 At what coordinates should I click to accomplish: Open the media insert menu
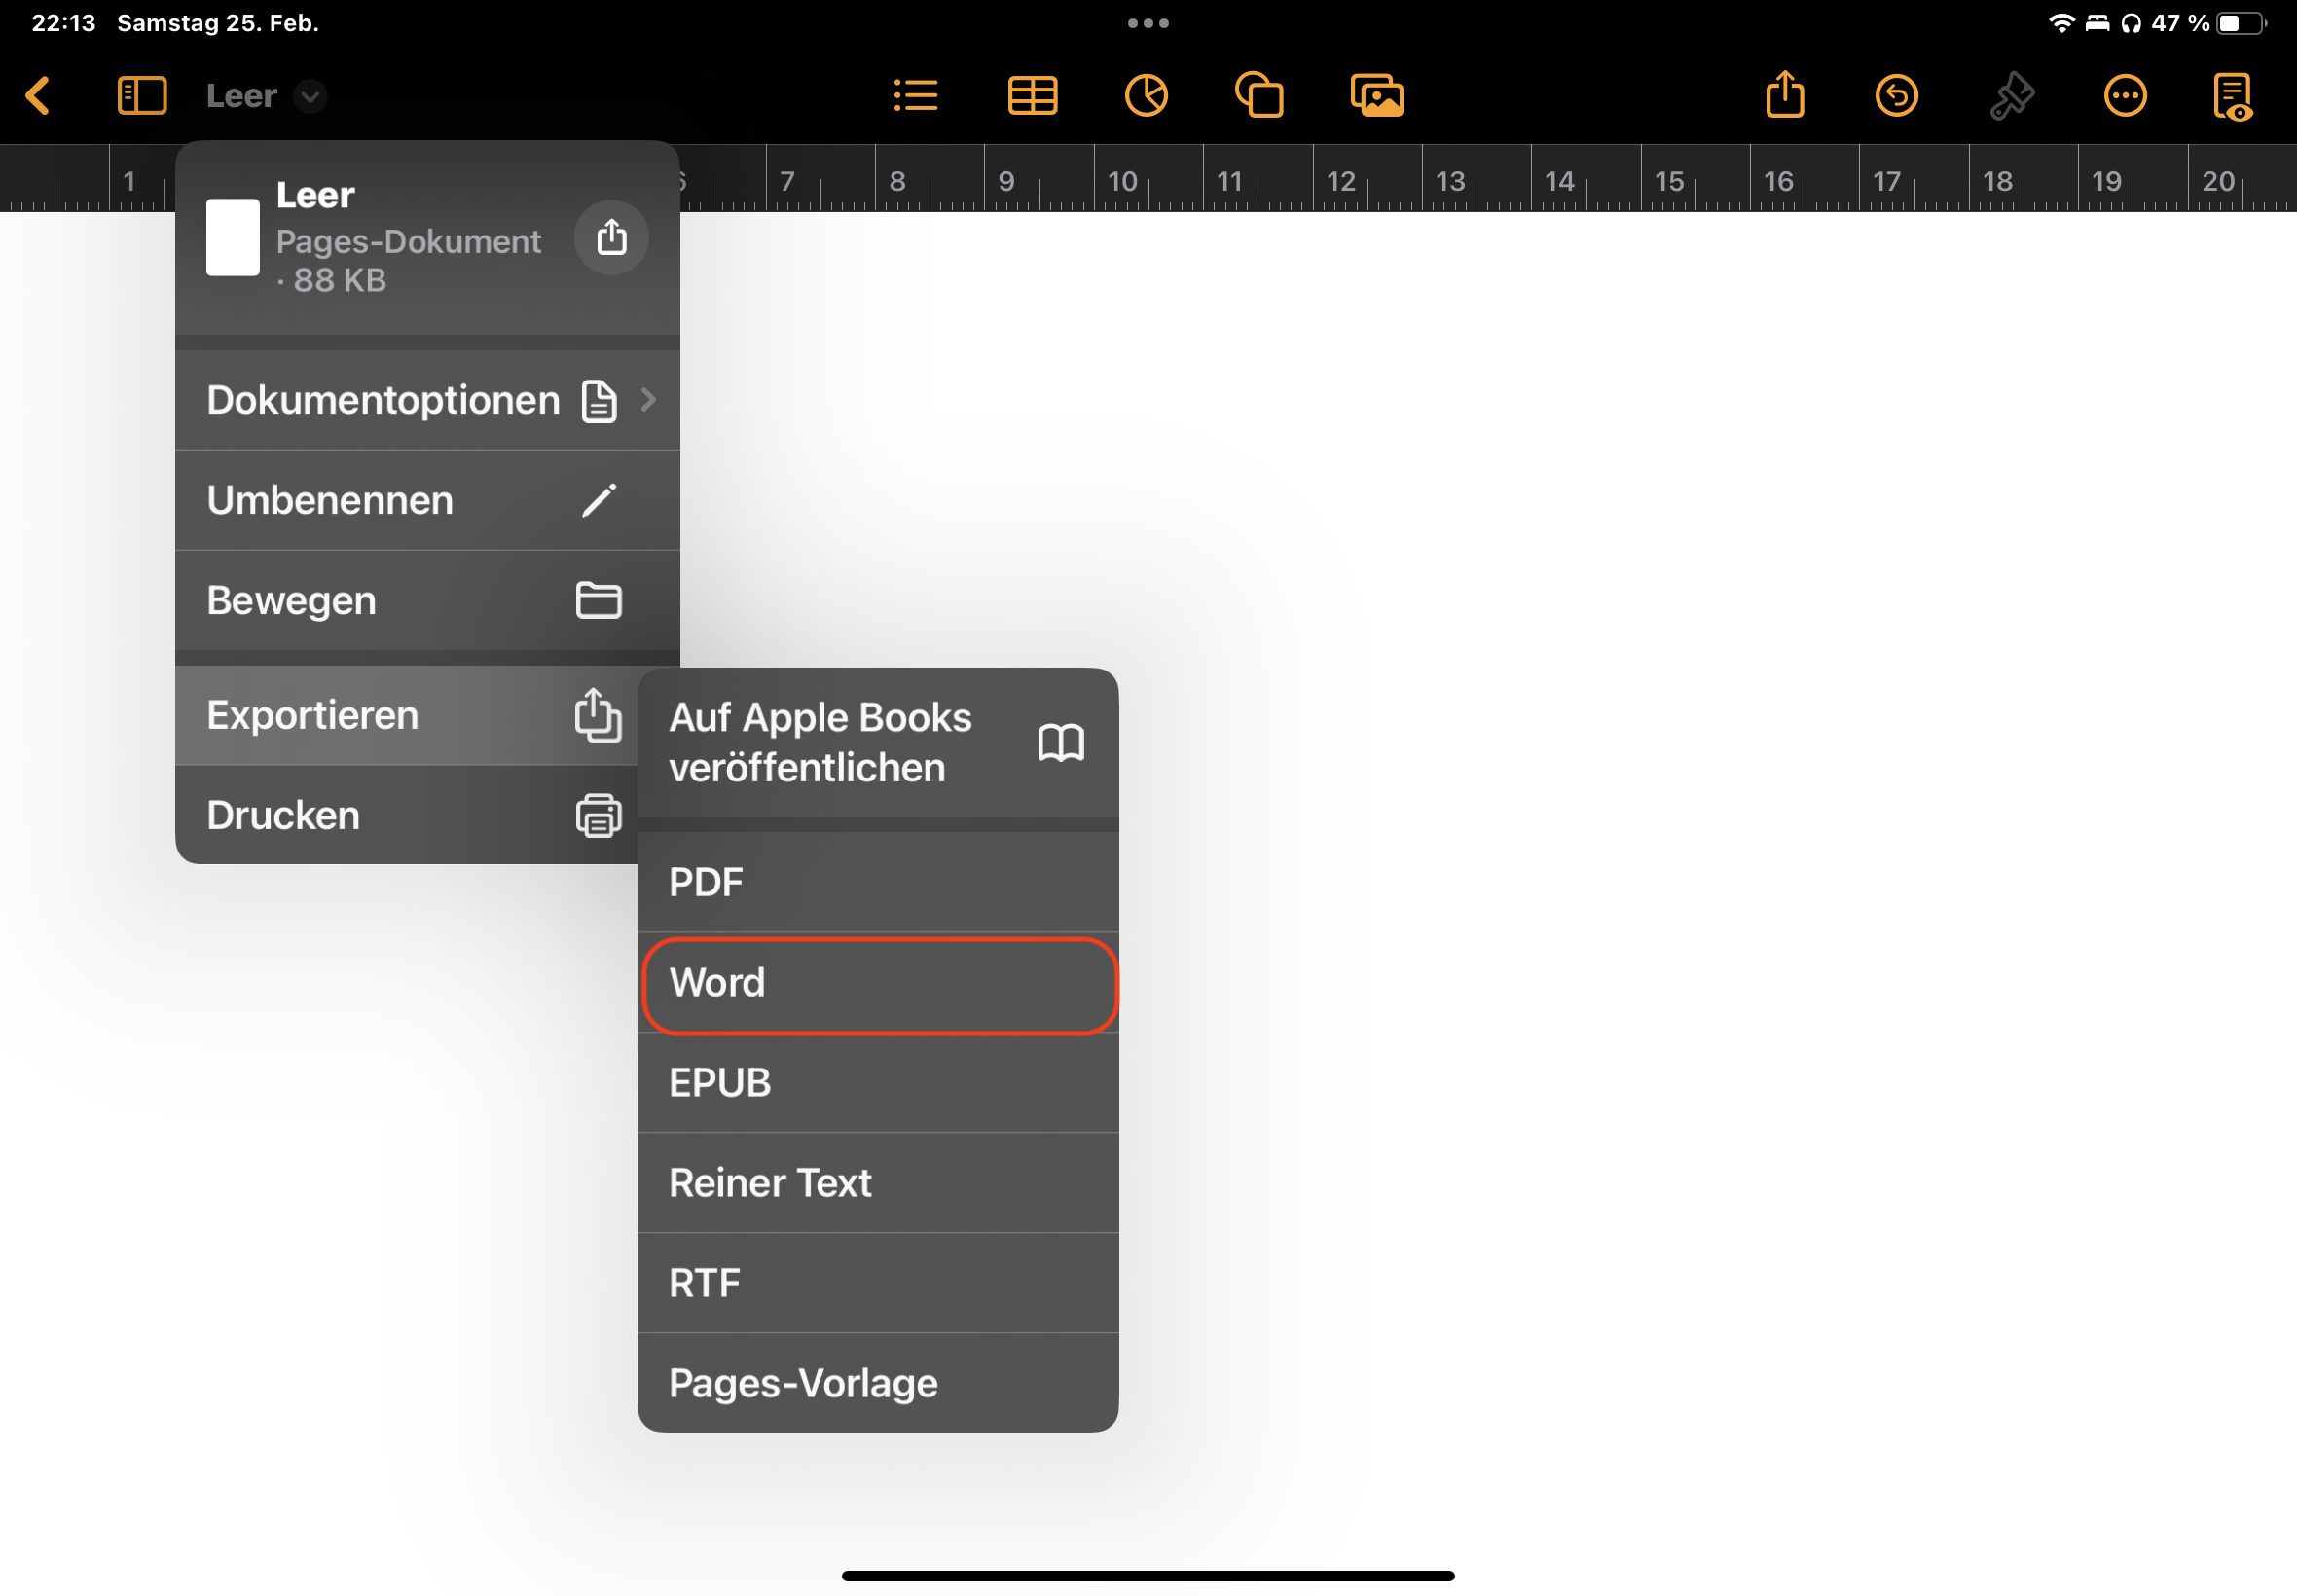[1377, 96]
